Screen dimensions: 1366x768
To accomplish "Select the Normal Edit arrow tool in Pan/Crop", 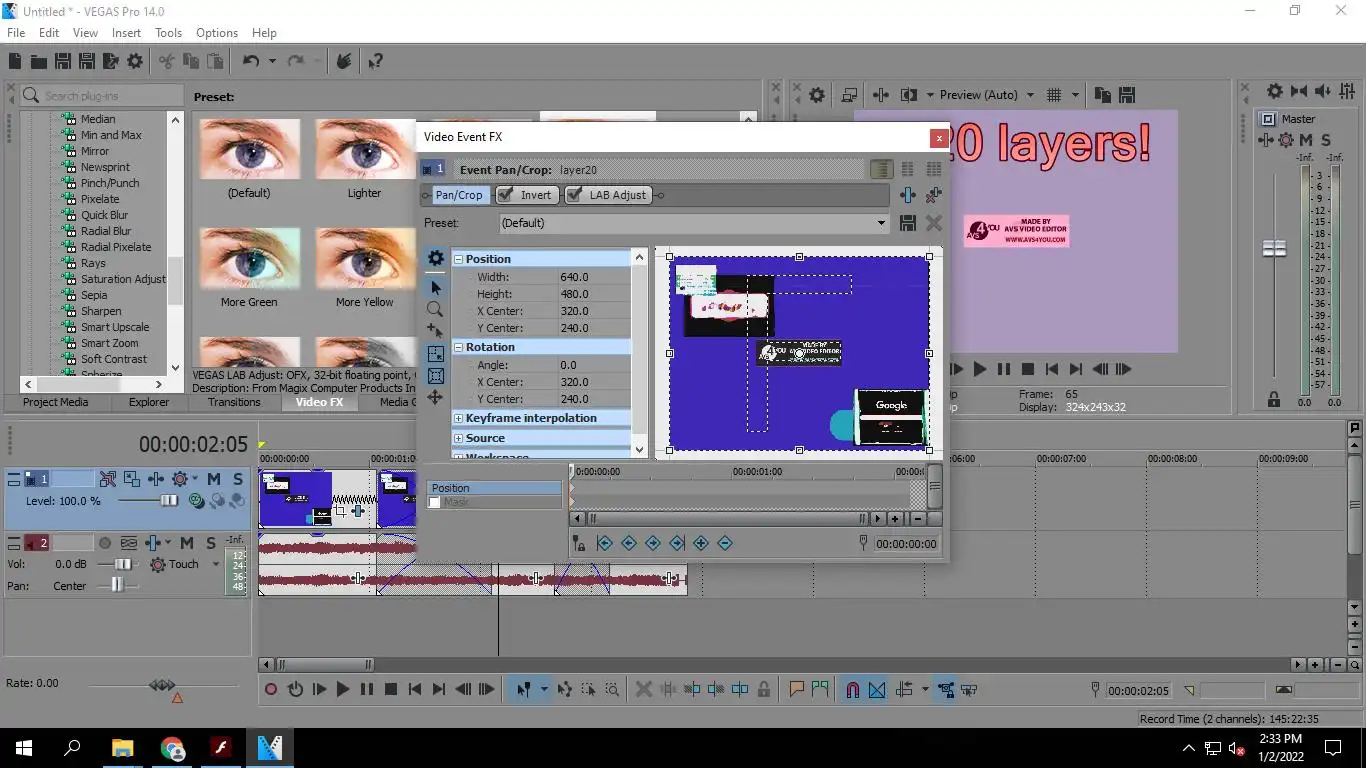I will click(x=435, y=288).
